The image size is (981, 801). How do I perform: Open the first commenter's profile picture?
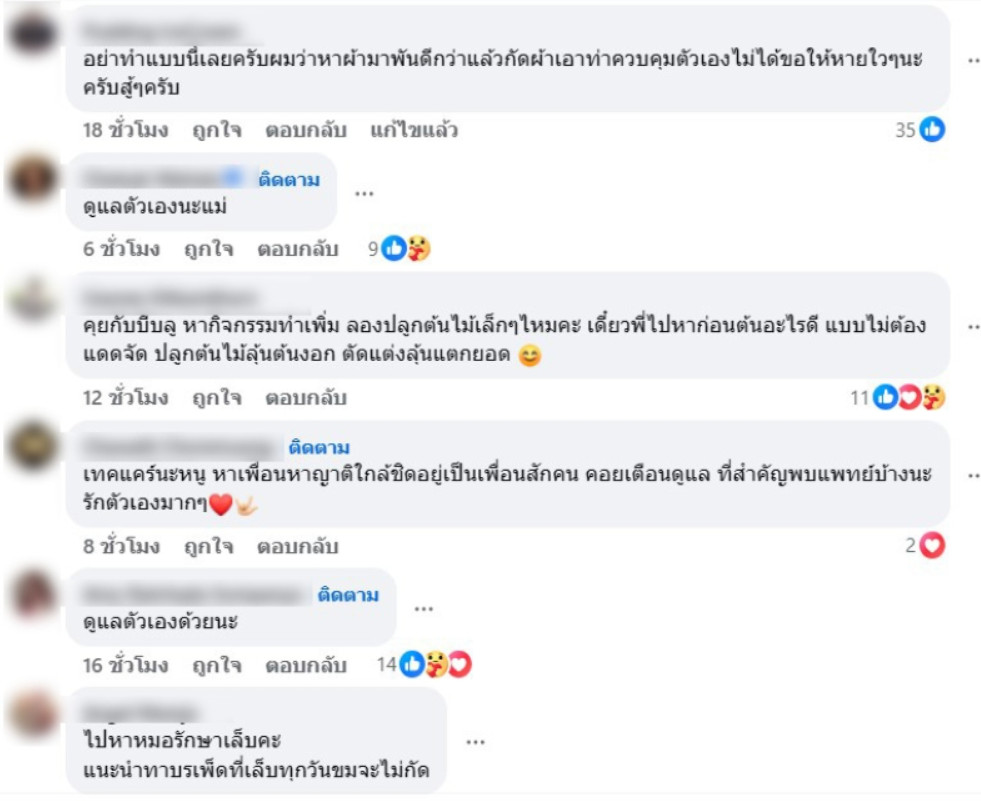pos(33,33)
